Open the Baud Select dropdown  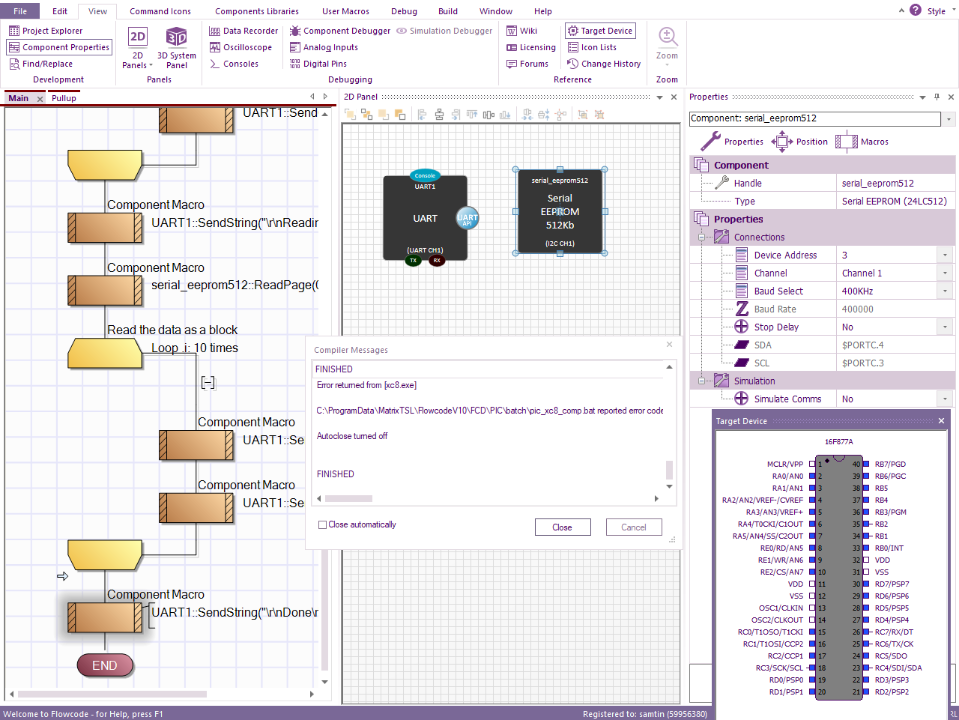point(945,291)
